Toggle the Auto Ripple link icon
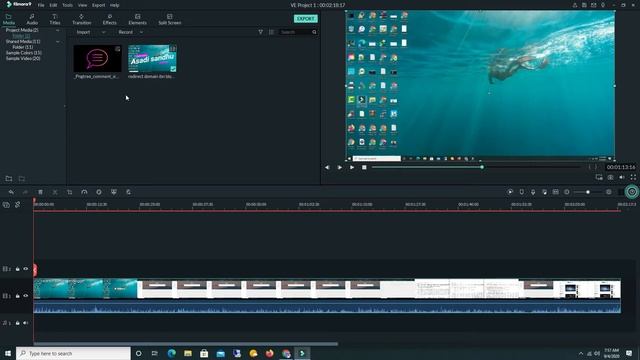This screenshot has width=640, height=360. [18, 204]
